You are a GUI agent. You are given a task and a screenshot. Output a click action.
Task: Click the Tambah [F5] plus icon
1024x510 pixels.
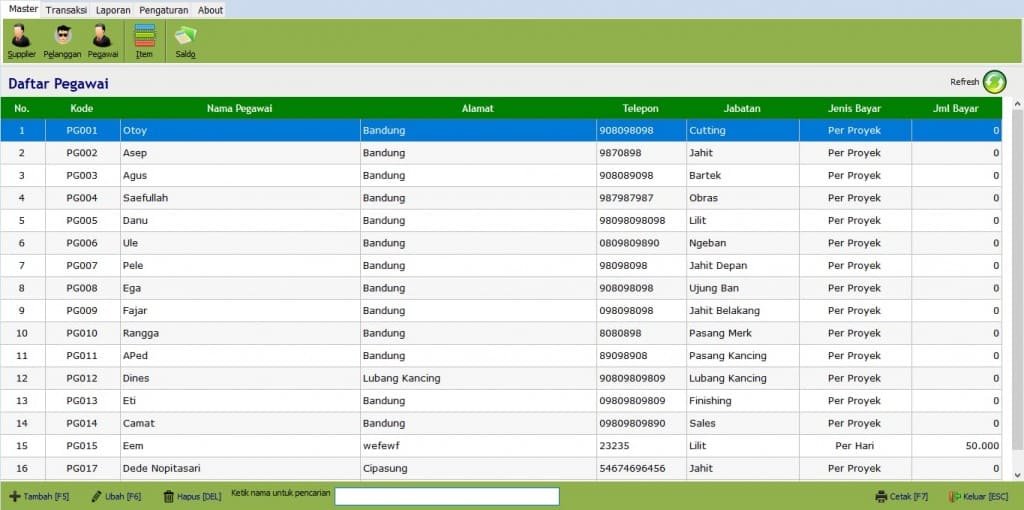(14, 496)
